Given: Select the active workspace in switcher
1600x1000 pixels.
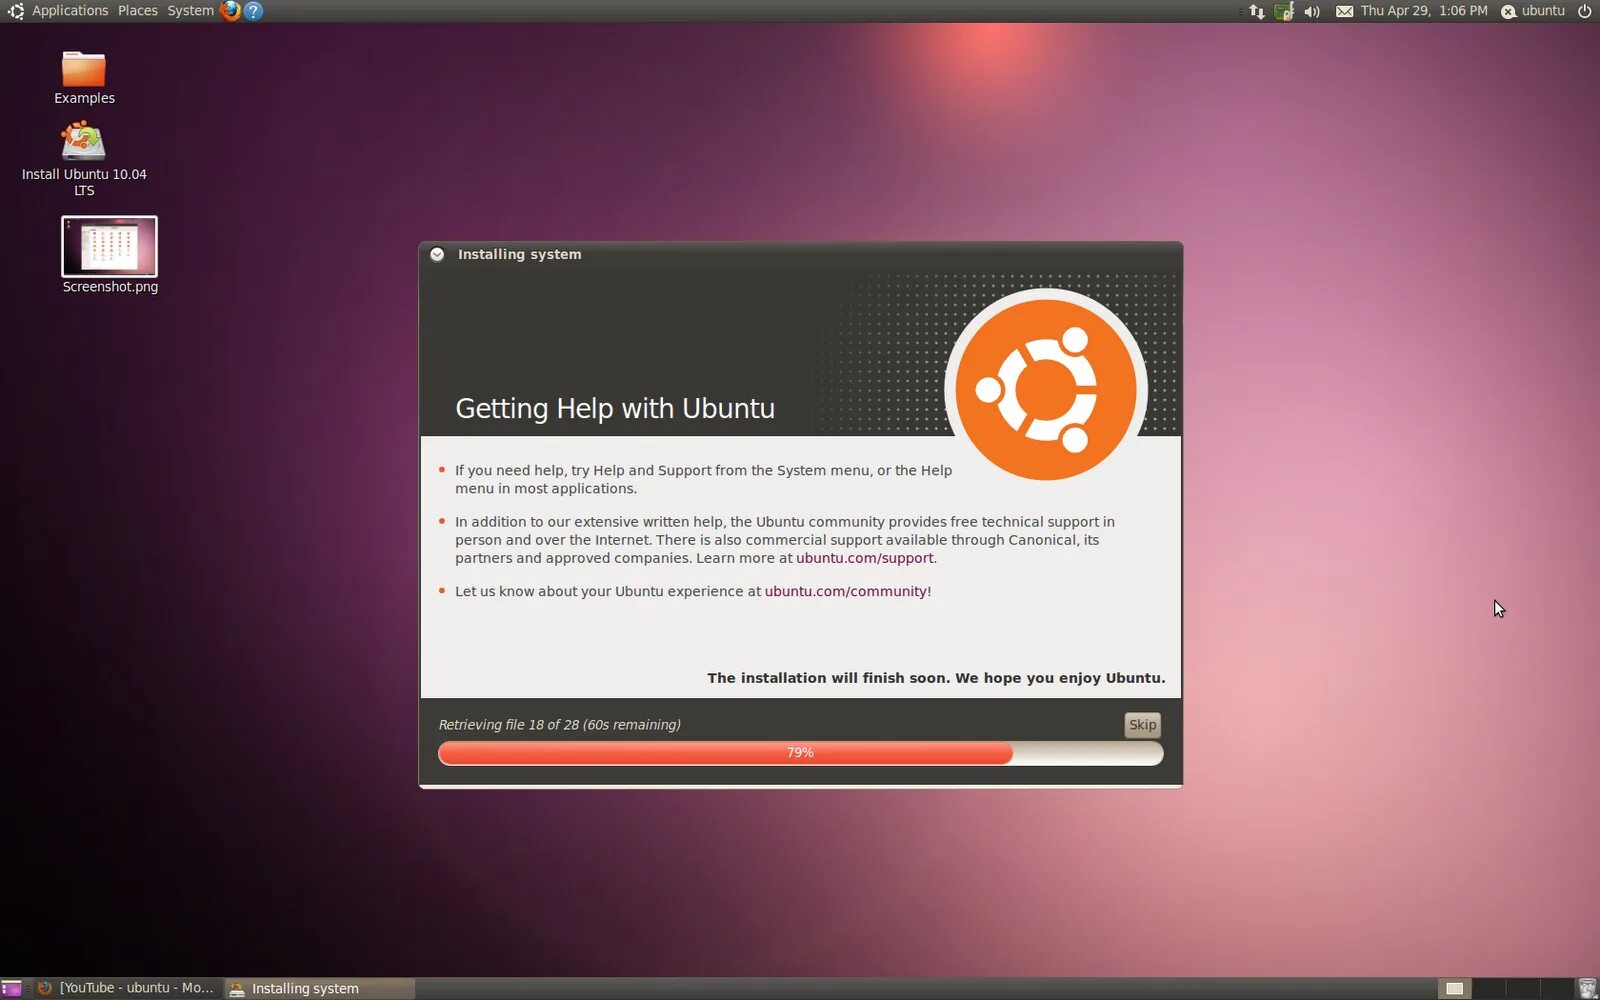Looking at the screenshot, I should (x=1455, y=988).
